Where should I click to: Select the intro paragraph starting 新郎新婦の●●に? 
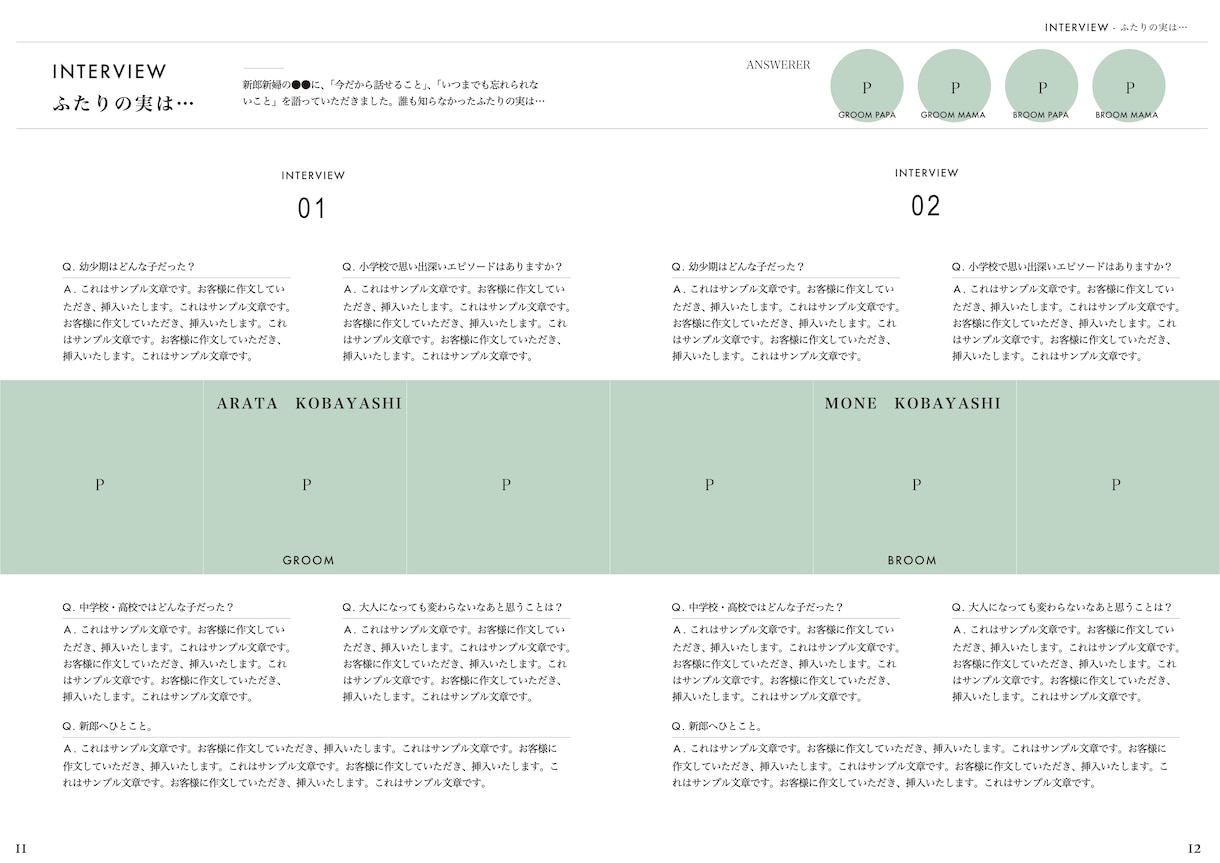(x=394, y=93)
